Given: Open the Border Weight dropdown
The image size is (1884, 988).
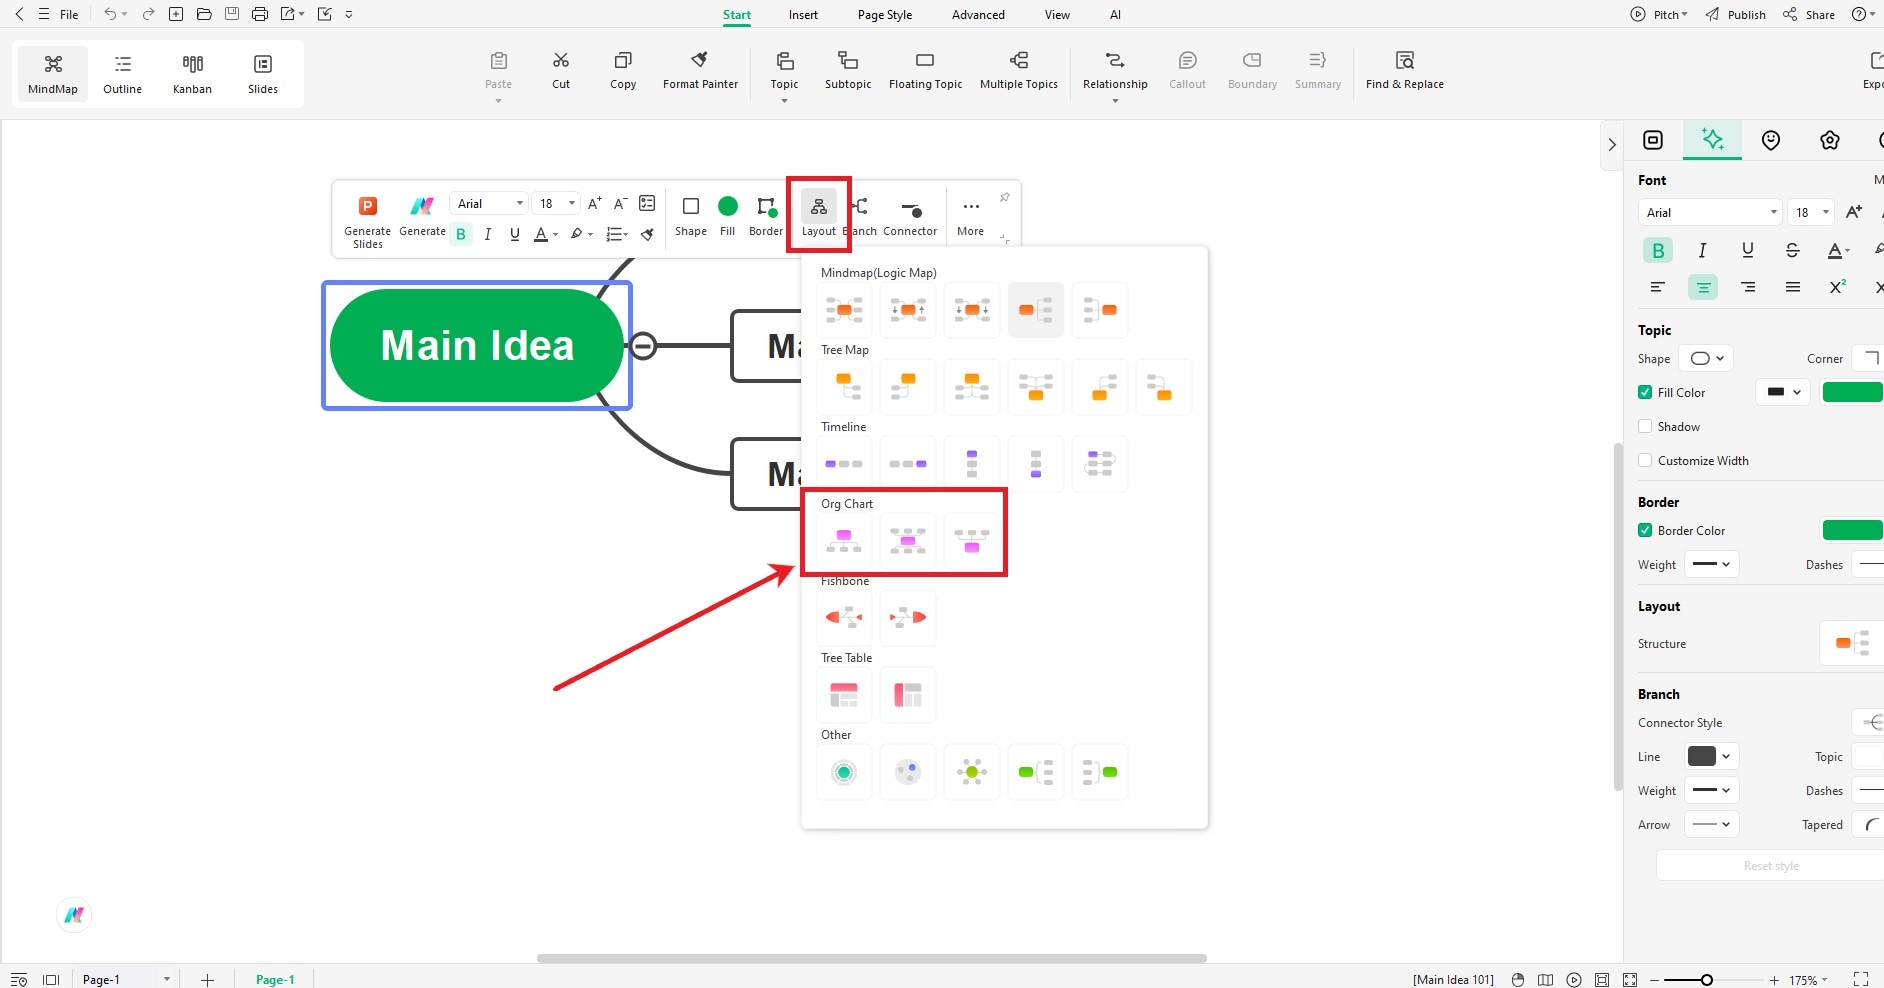Looking at the screenshot, I should coord(1711,564).
